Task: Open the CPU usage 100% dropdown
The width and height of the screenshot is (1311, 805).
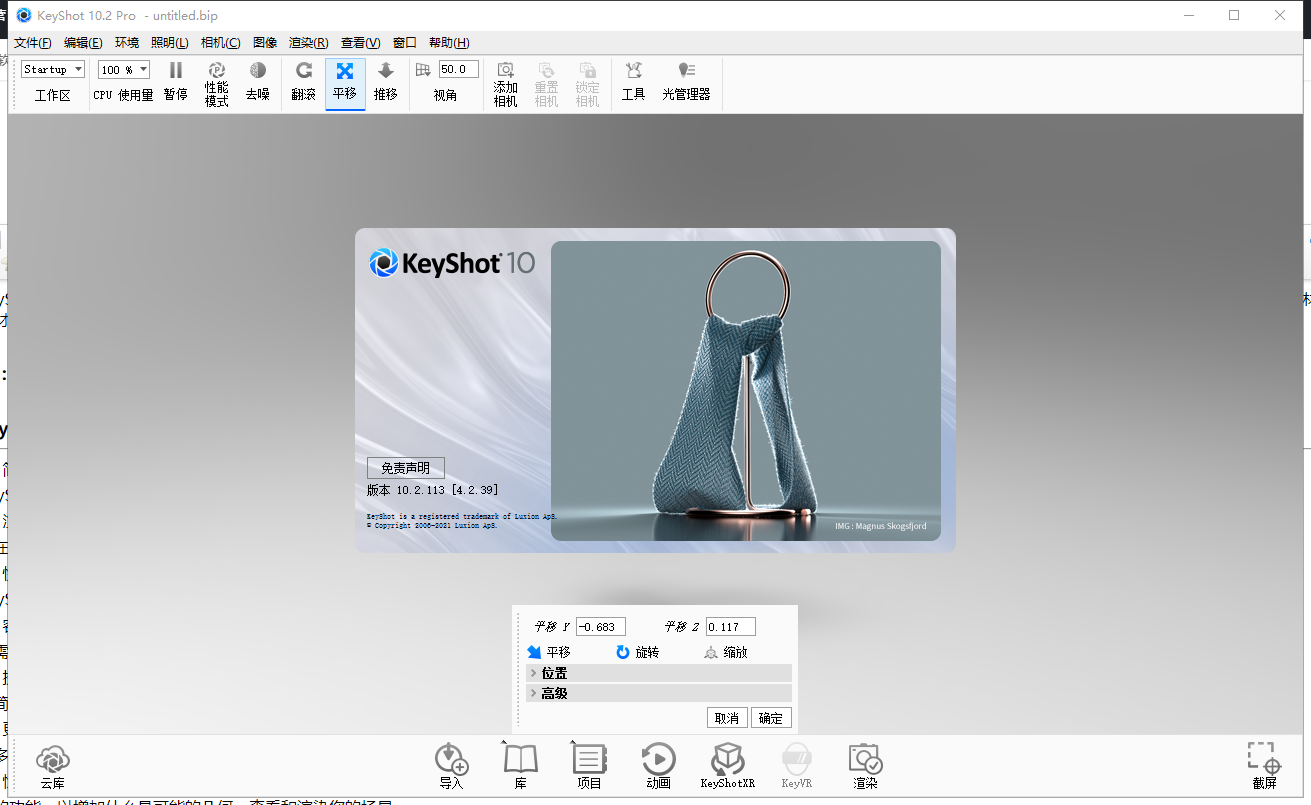Action: (x=124, y=69)
